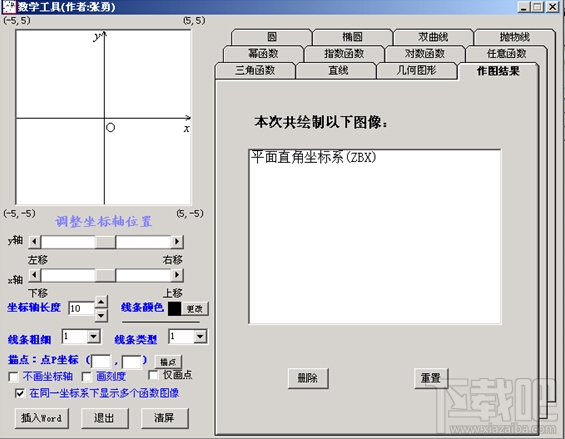Enable the 仅画点 checkbox
The width and height of the screenshot is (565, 439).
[153, 375]
